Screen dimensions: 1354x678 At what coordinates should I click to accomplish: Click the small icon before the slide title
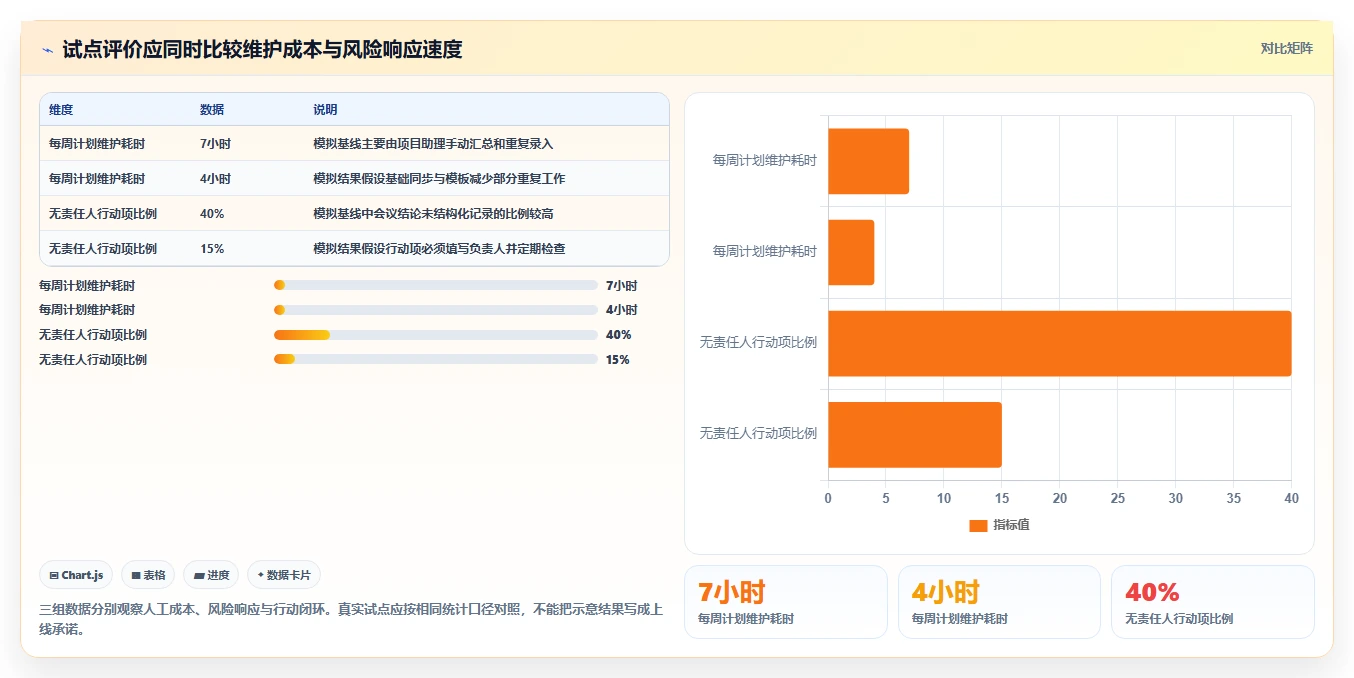(x=47, y=50)
